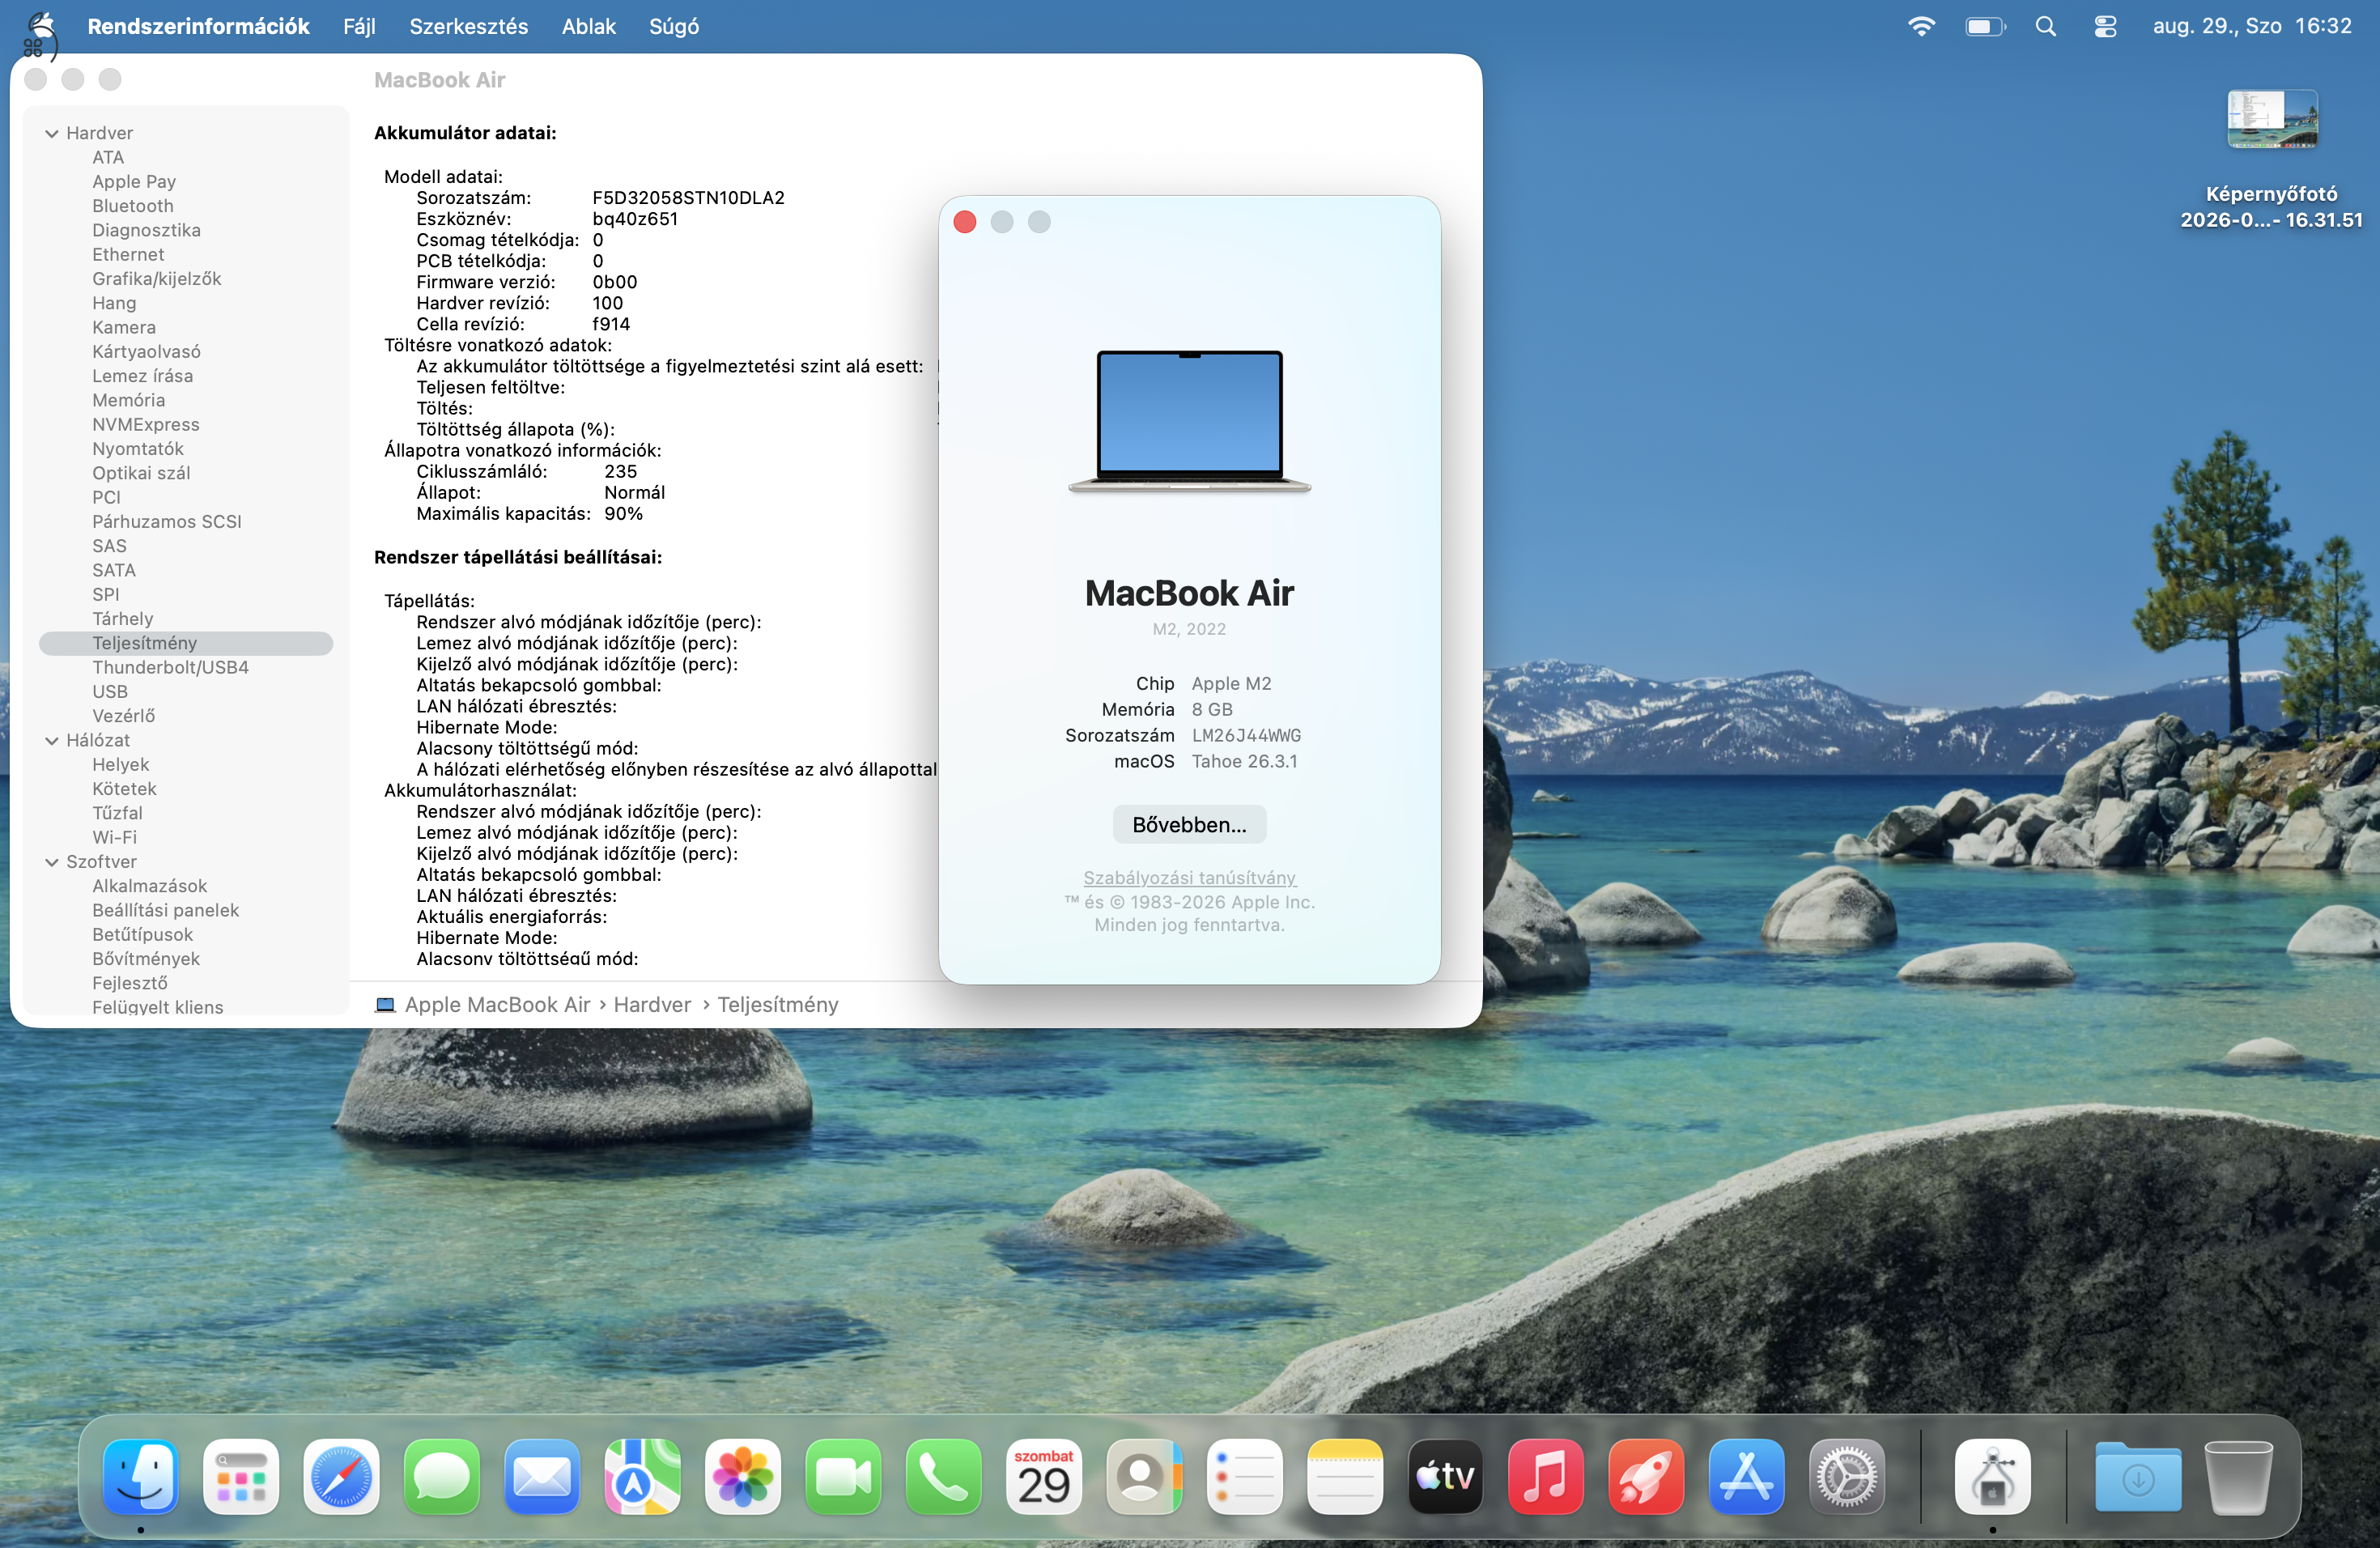Launch FaceTime from the Dock

[x=843, y=1476]
